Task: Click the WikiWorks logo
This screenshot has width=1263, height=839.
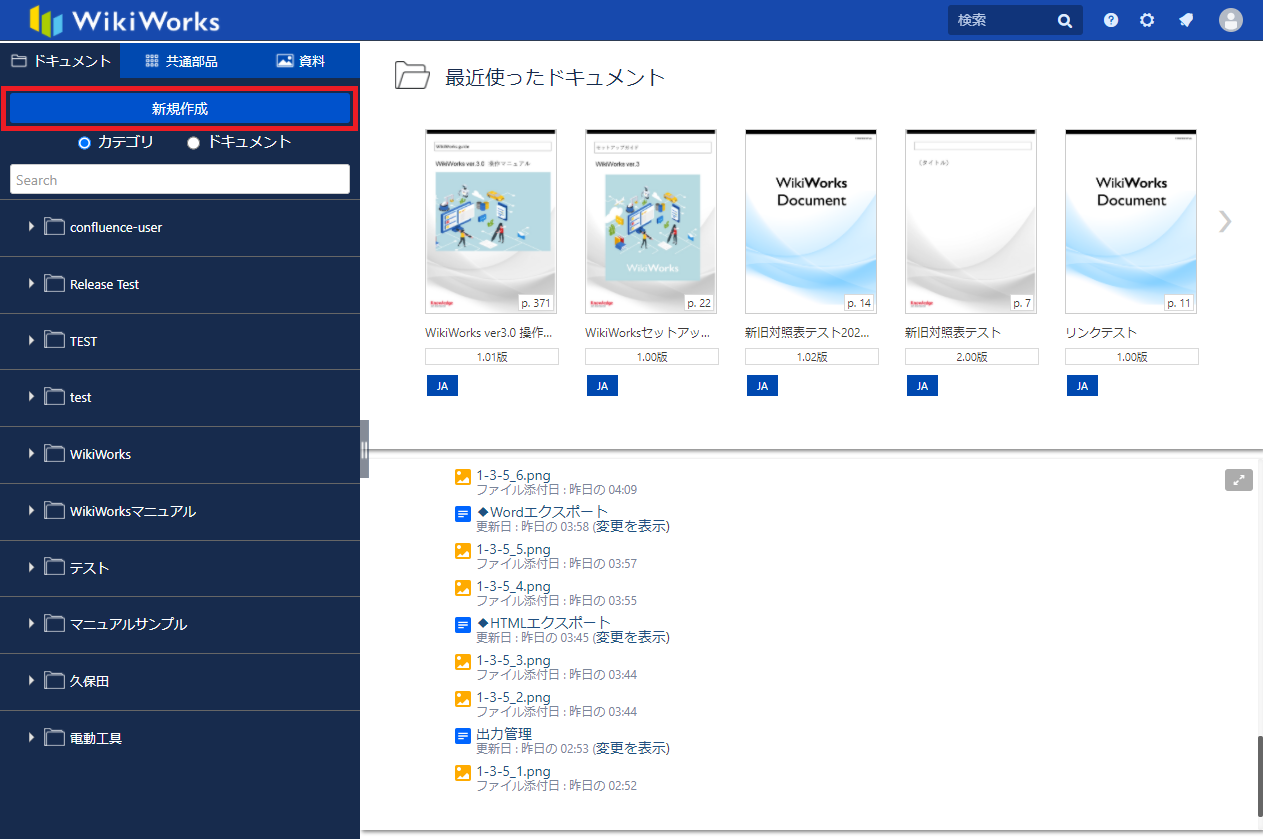Action: coord(124,20)
